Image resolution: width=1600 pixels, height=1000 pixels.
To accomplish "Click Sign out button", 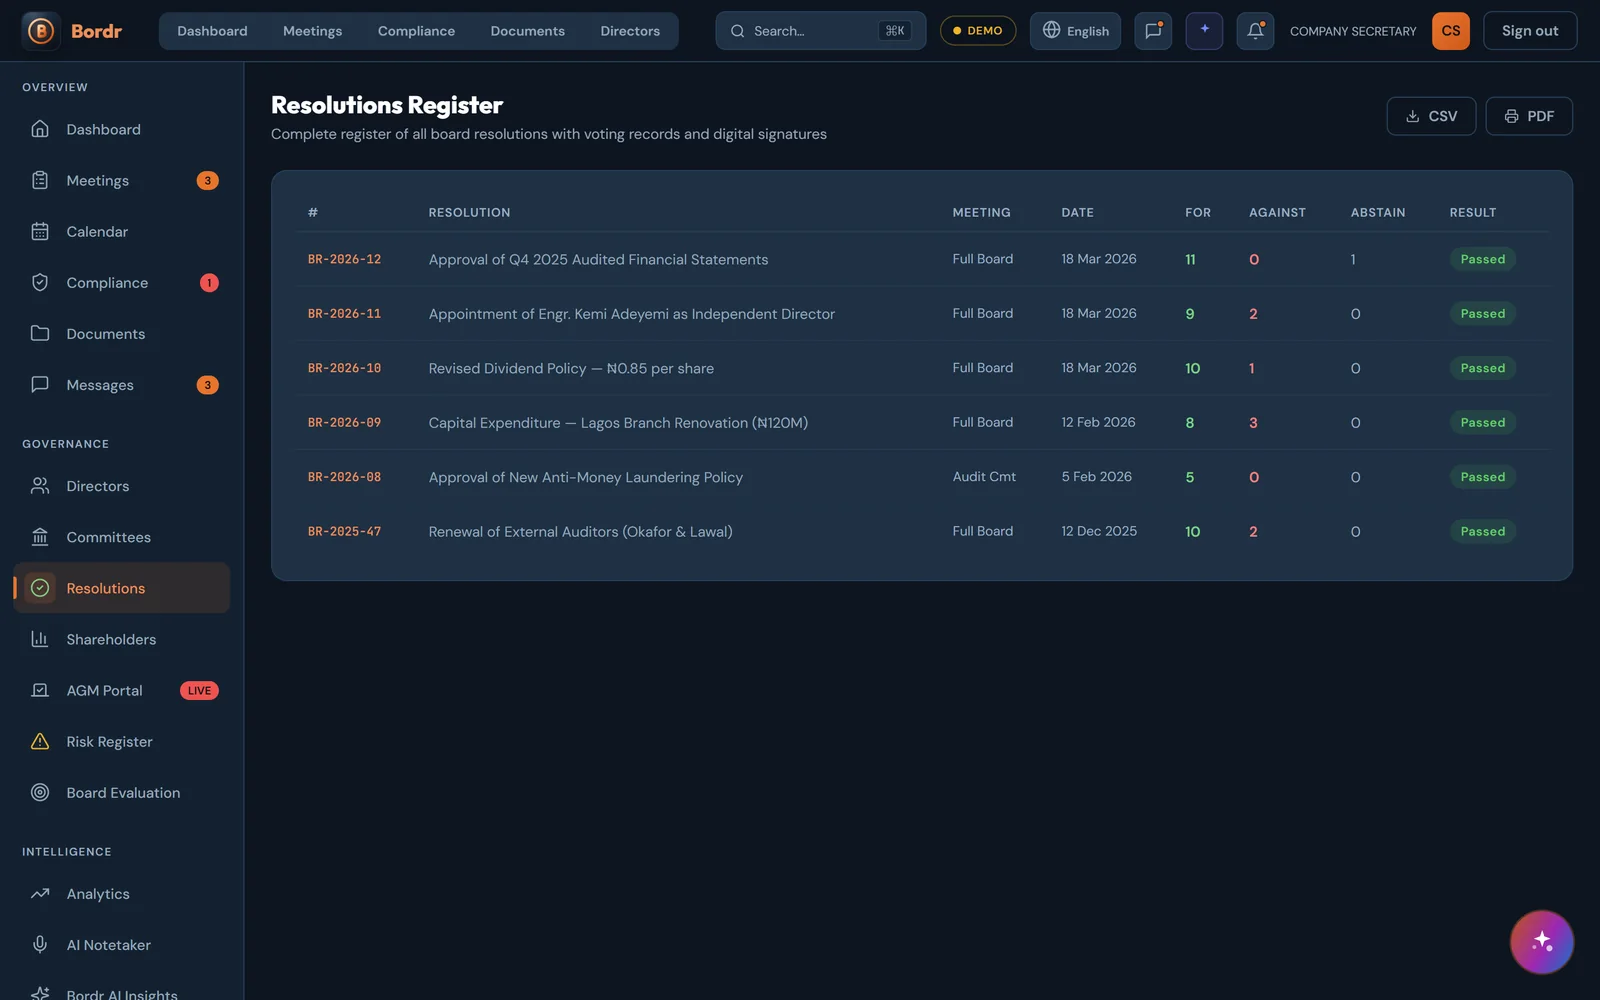I will (1530, 31).
